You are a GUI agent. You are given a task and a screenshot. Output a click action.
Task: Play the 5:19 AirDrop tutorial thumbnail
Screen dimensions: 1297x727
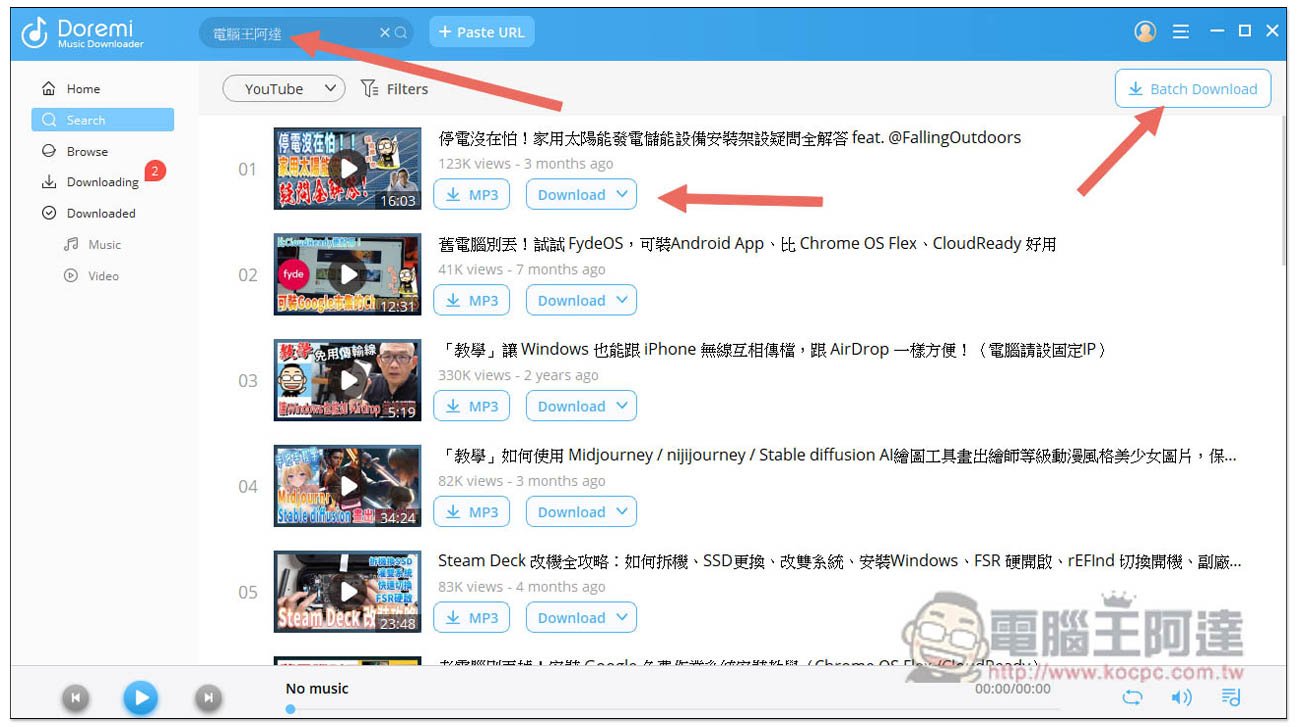(348, 380)
